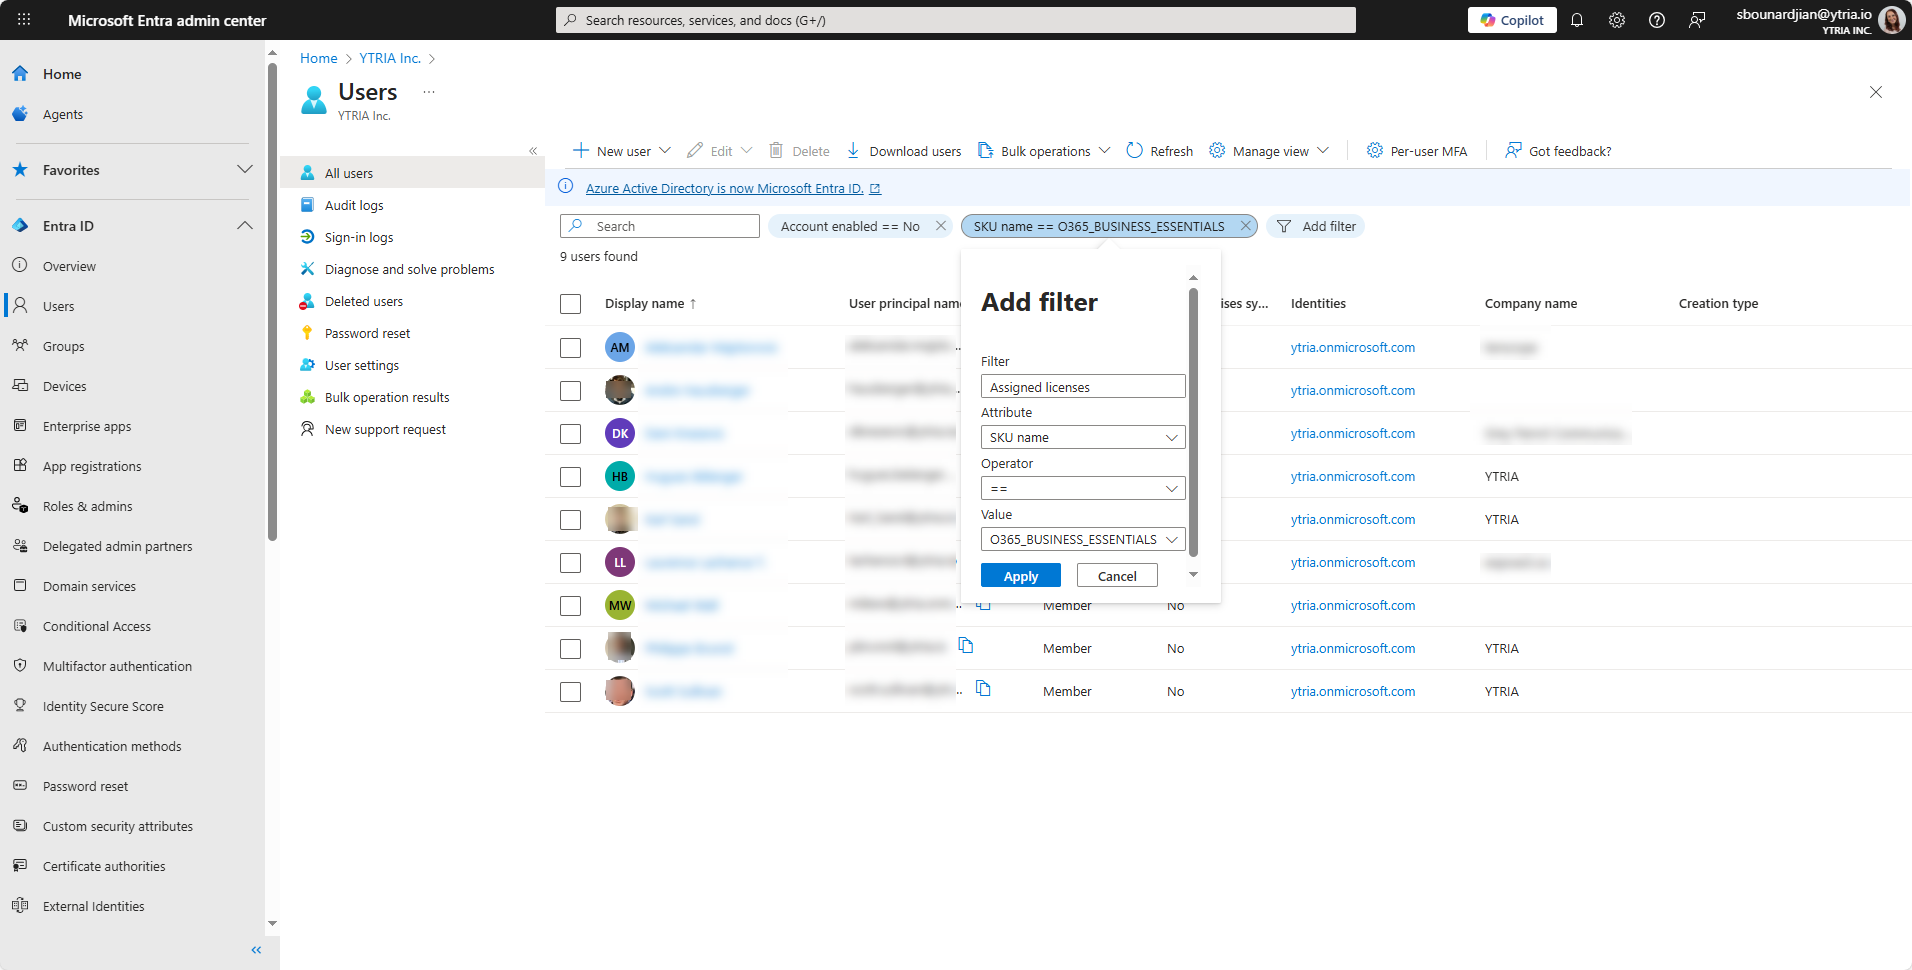
Task: Open the Attribute SKU name dropdown
Action: click(x=1083, y=437)
